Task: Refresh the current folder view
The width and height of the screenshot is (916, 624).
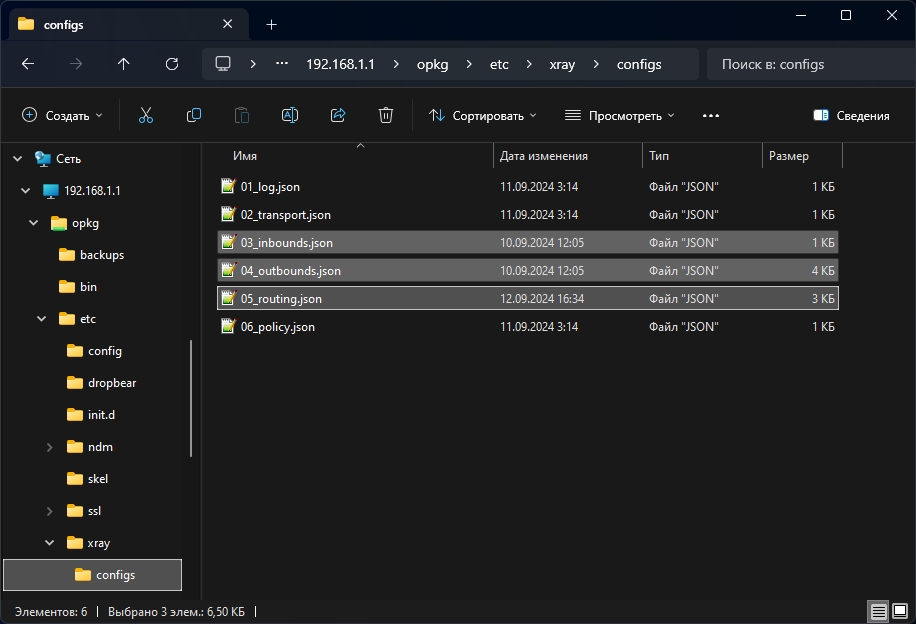Action: tap(172, 64)
